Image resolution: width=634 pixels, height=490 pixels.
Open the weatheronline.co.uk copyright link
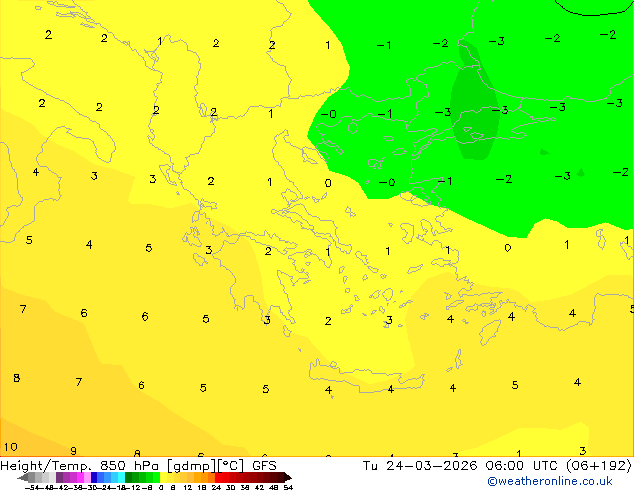pyautogui.click(x=550, y=481)
